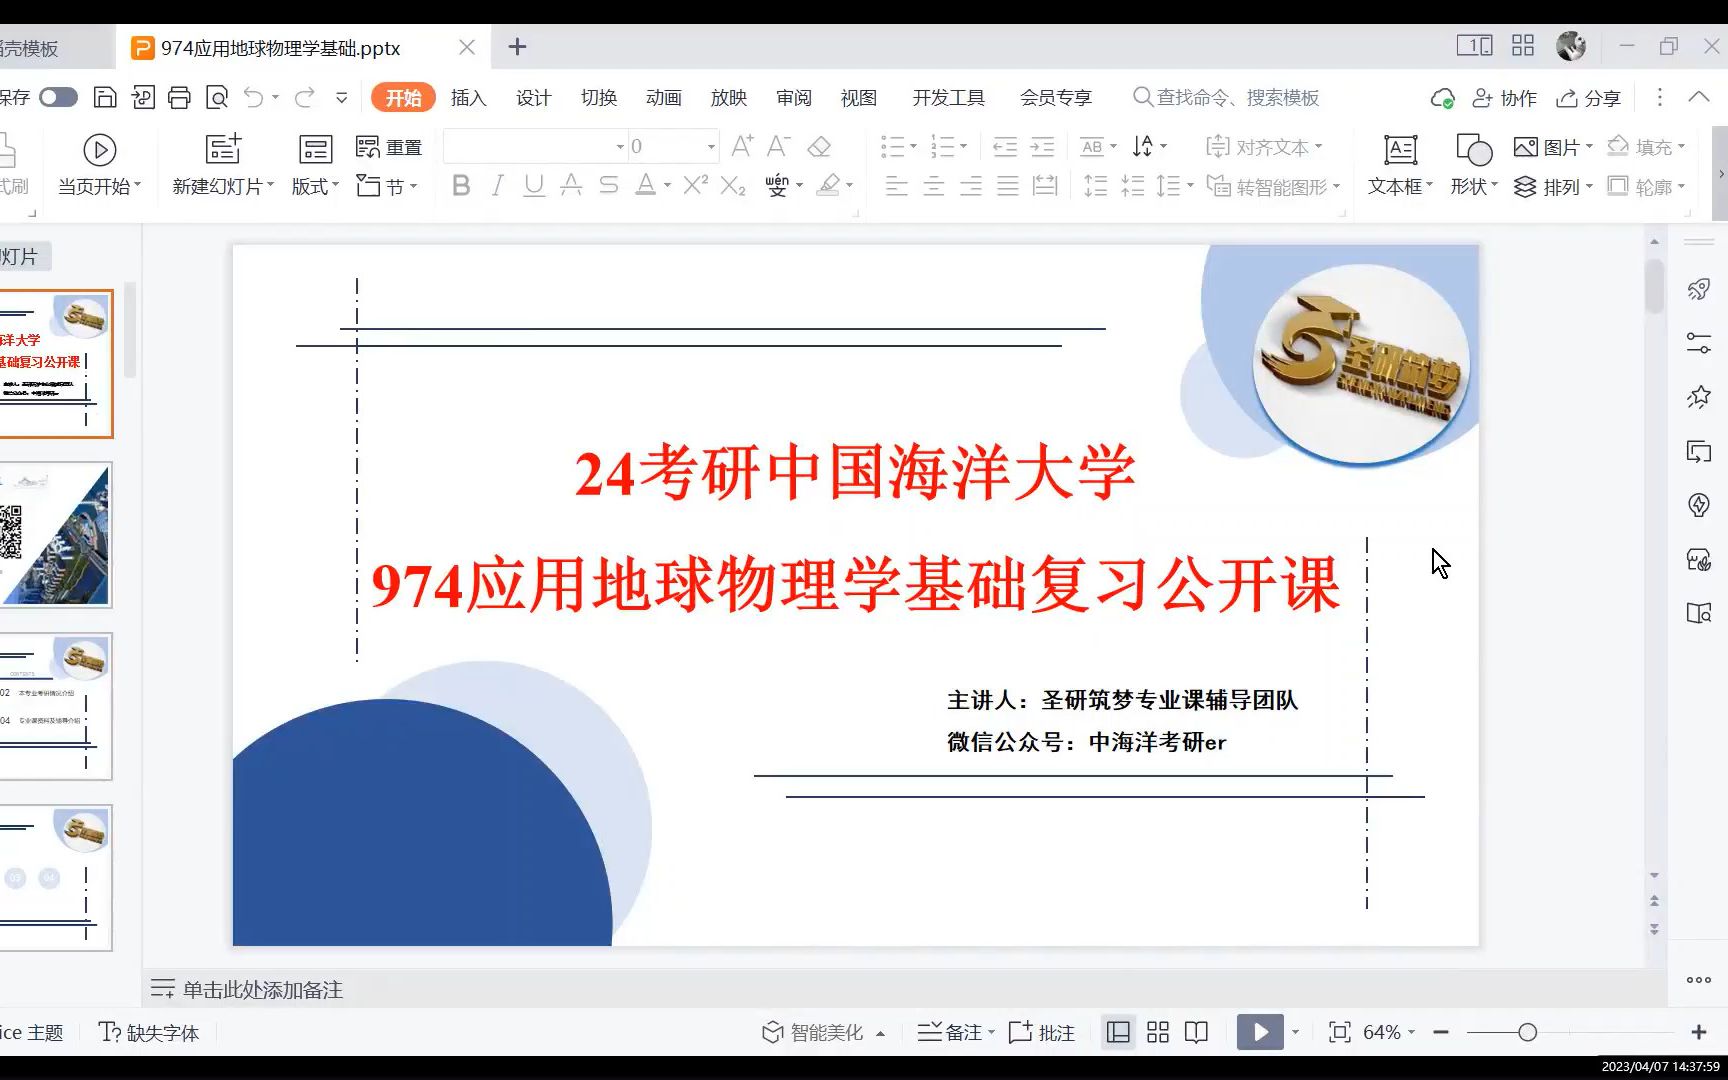This screenshot has width=1728, height=1080.
Task: Apply subscript formatting
Action: [733, 185]
